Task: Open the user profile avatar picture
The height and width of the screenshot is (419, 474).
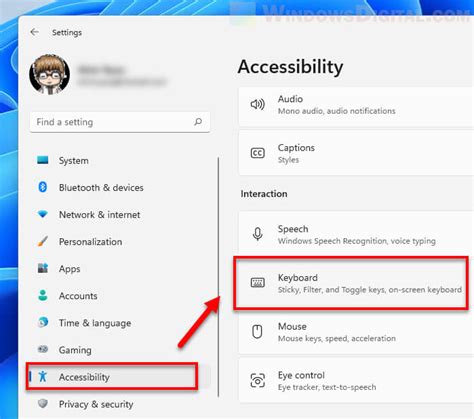Action: 50,75
